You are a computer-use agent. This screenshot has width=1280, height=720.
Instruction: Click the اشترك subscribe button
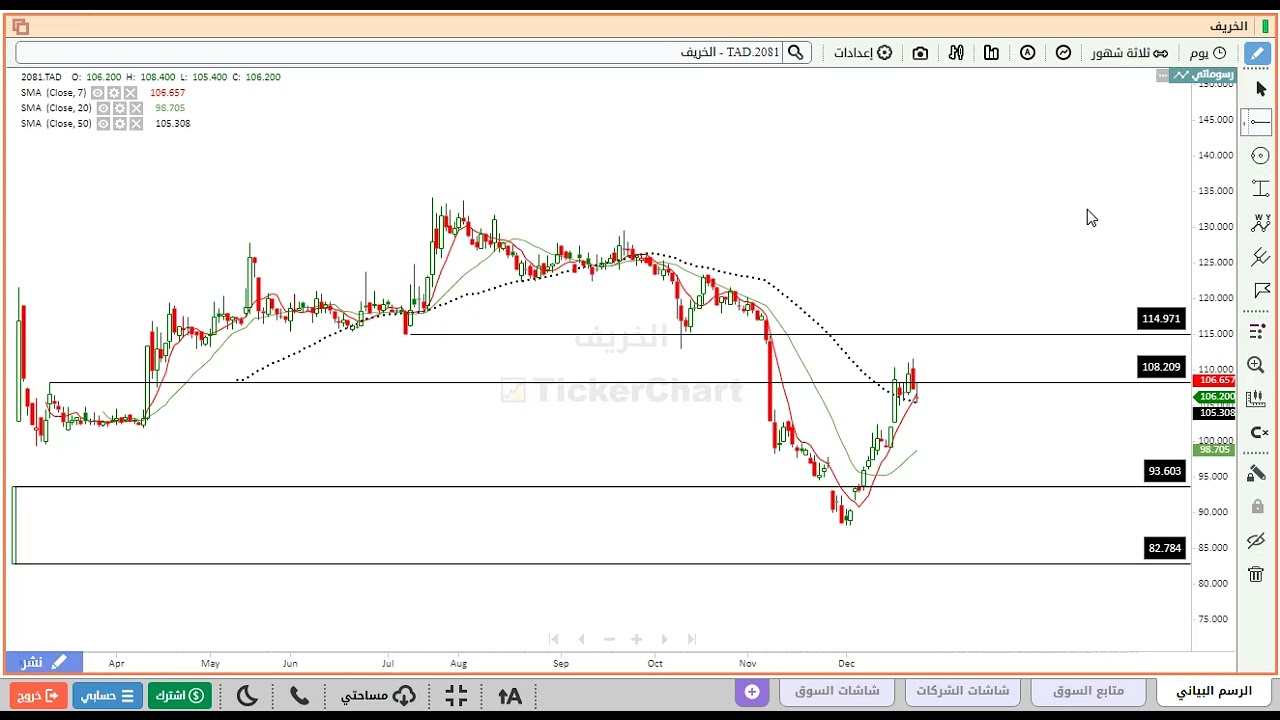coord(180,695)
